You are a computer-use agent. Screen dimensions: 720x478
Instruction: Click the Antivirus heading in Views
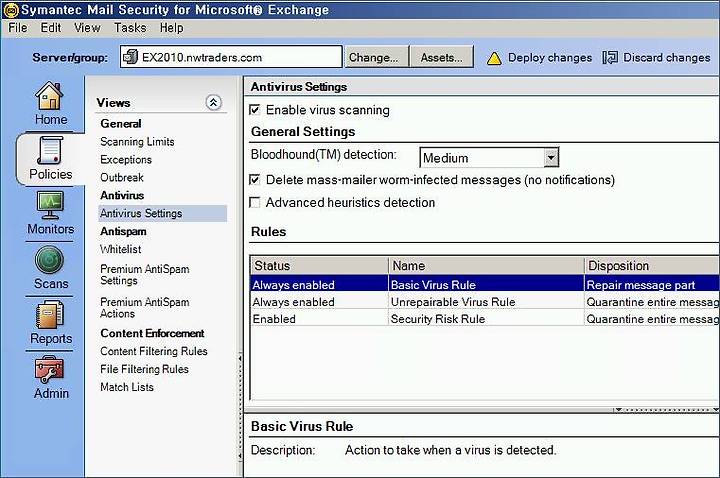122,196
